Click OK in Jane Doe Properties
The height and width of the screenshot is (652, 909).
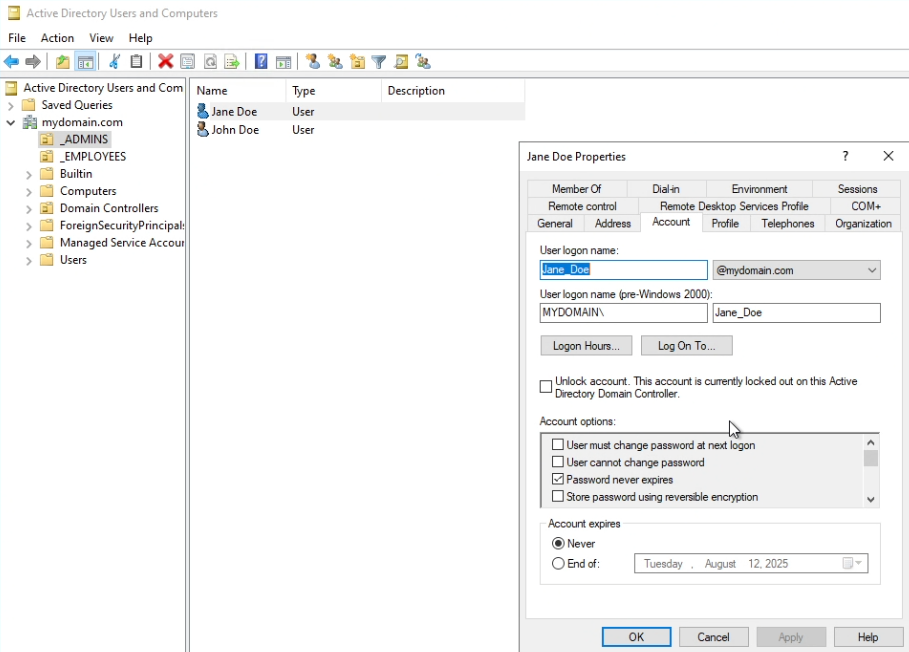pos(637,637)
